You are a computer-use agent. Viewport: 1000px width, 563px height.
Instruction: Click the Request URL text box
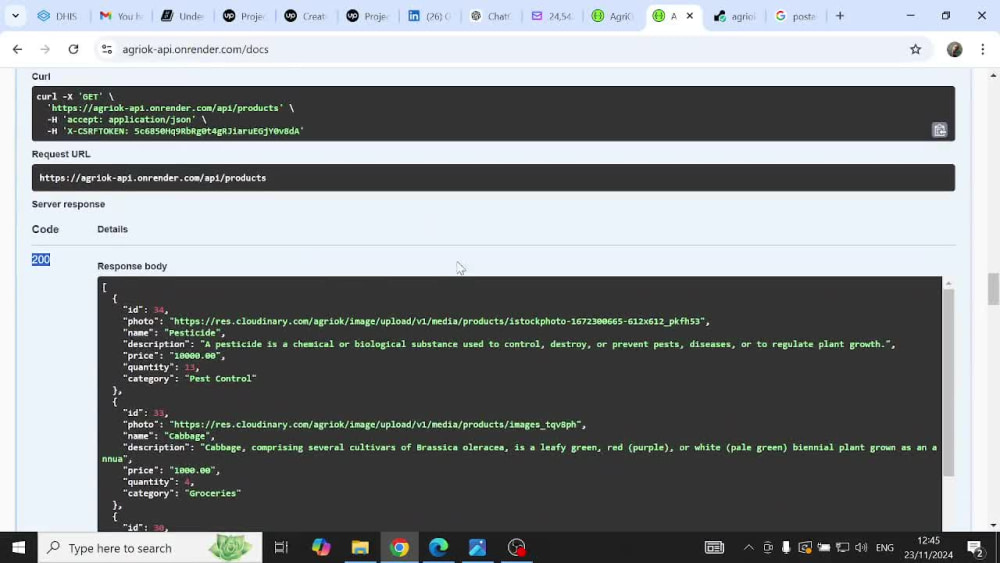coord(493,178)
